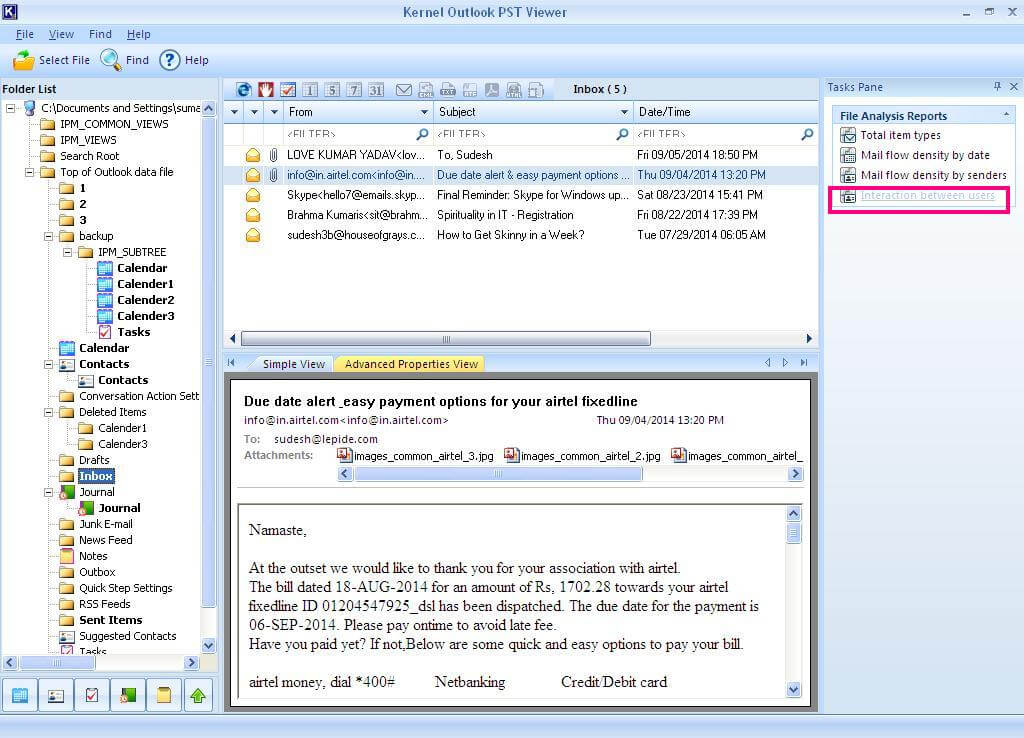Click the last document icon after HTML

pyautogui.click(x=536, y=89)
